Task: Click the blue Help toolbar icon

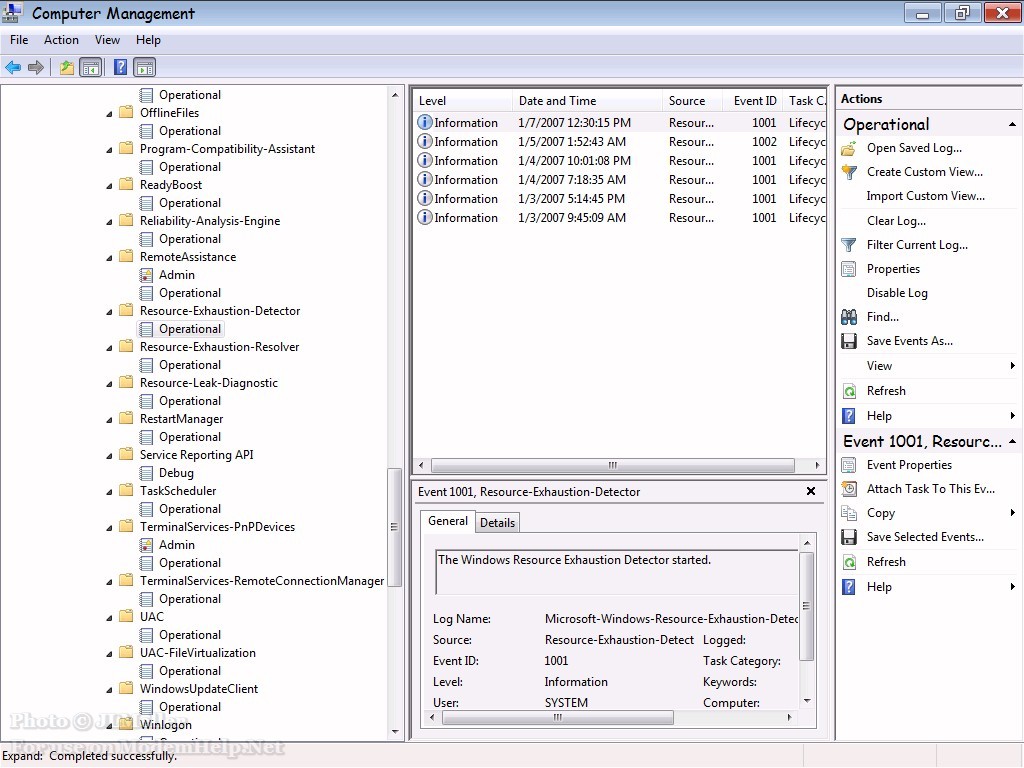Action: pyautogui.click(x=120, y=67)
